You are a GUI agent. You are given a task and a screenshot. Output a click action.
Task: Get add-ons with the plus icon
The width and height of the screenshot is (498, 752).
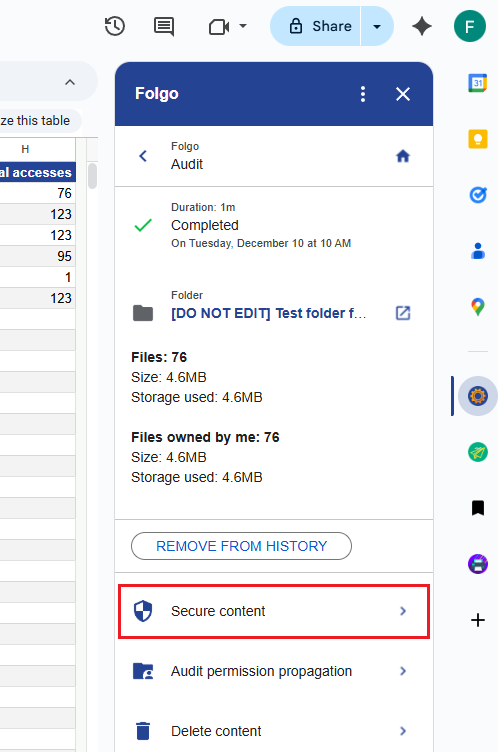click(478, 620)
